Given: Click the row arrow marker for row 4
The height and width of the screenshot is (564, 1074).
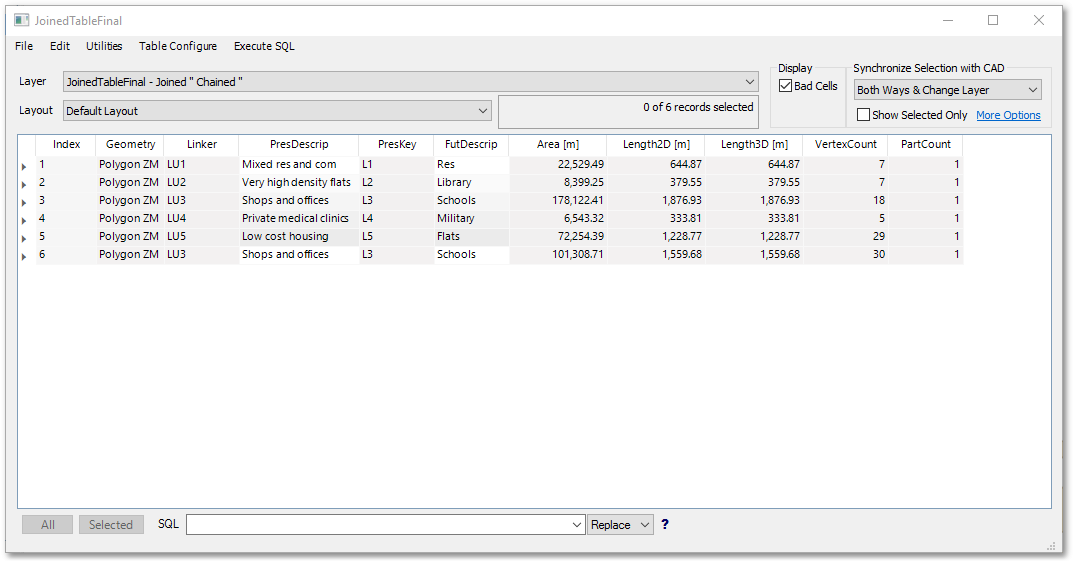Looking at the screenshot, I should point(24,220).
